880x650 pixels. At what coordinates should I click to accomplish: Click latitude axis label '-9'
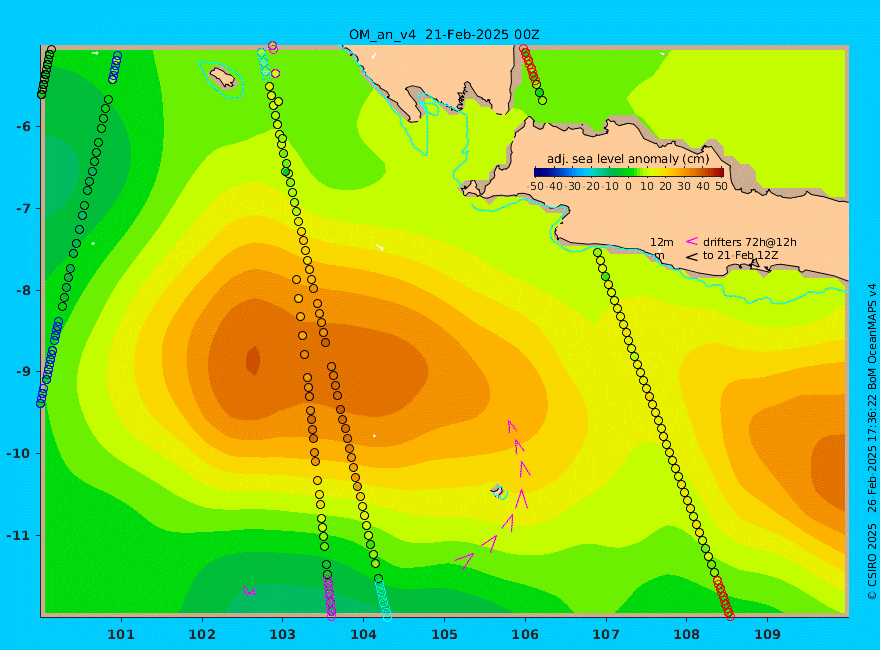tap(23, 372)
